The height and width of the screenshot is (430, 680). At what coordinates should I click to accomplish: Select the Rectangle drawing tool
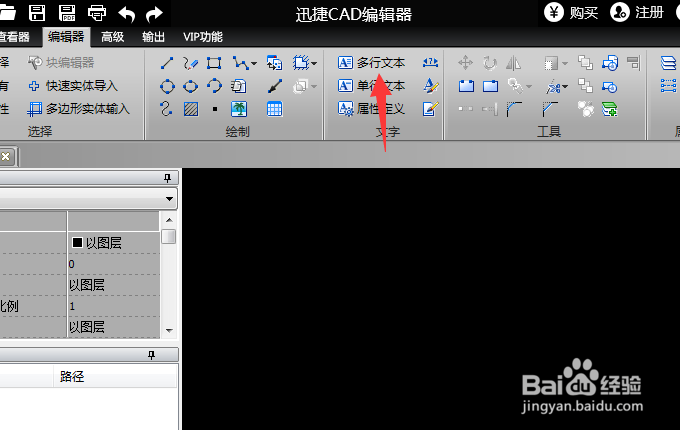point(214,63)
